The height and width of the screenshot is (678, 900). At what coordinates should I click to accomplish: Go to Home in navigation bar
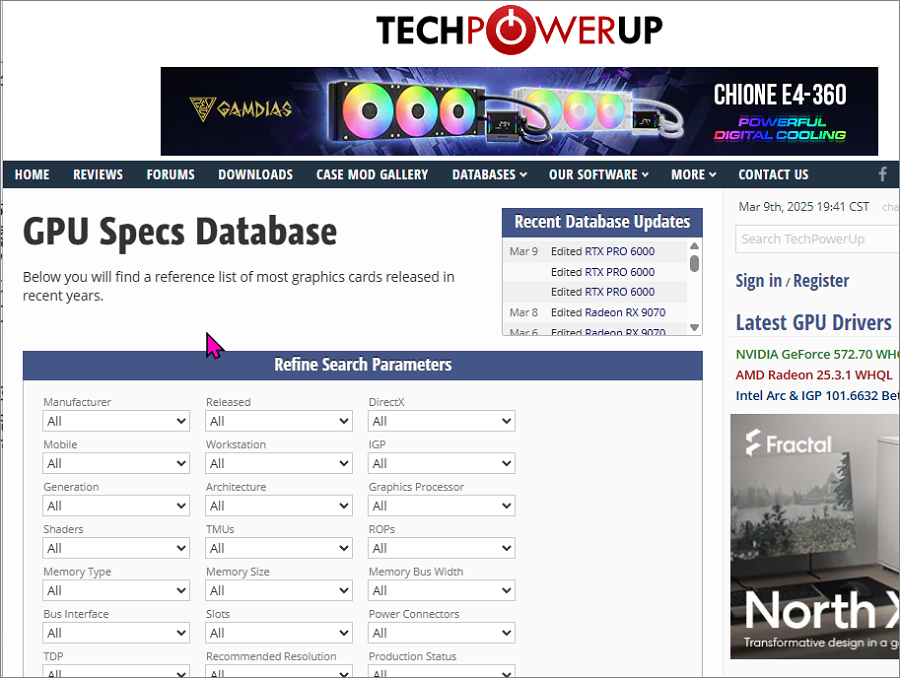(32, 175)
